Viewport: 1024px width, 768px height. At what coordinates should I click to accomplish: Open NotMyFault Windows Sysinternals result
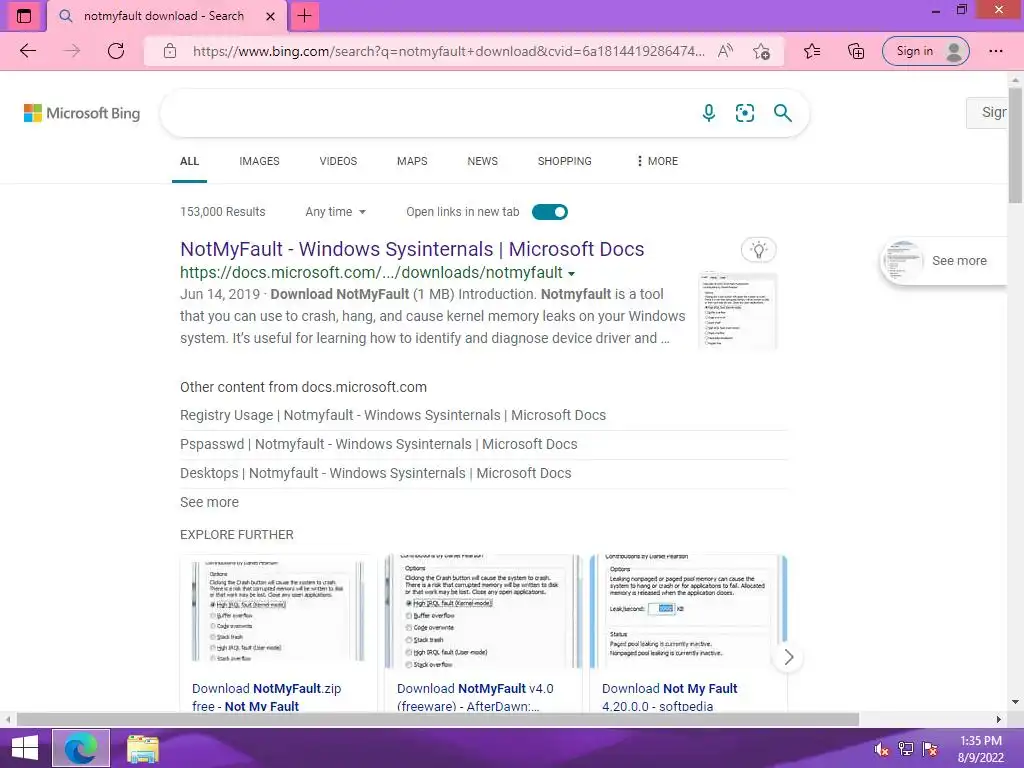(x=412, y=249)
